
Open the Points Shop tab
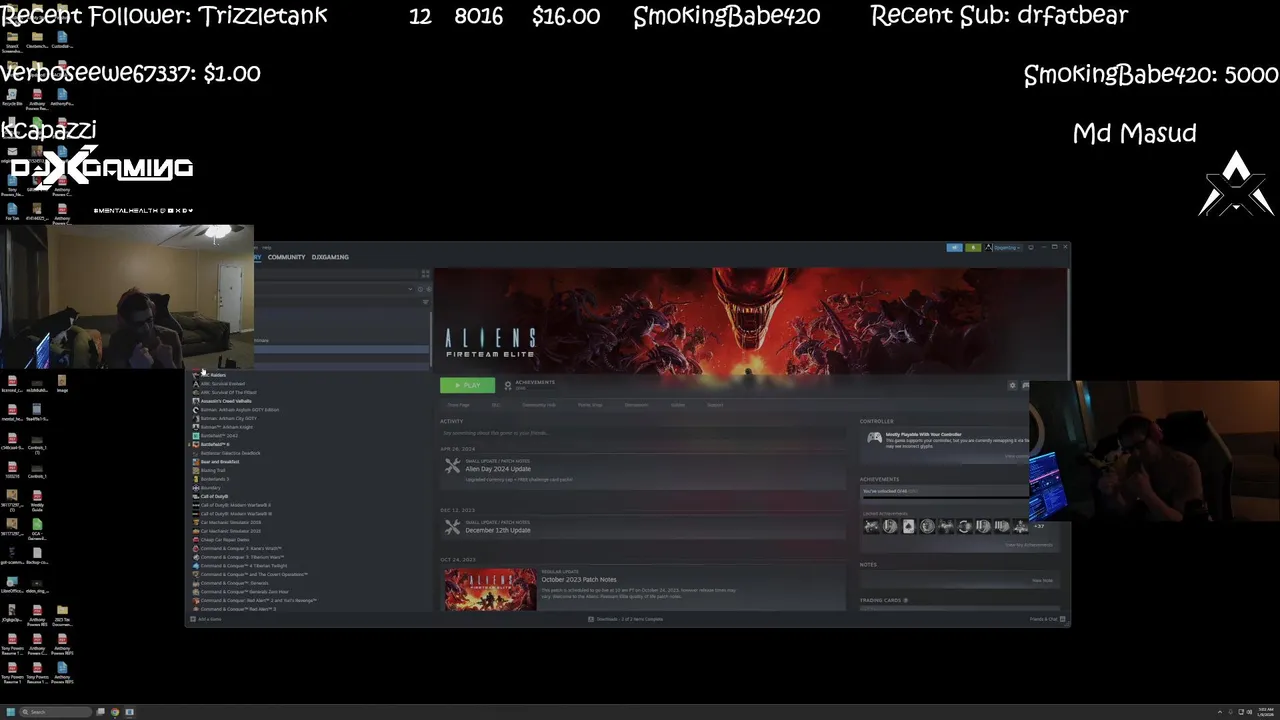click(590, 405)
